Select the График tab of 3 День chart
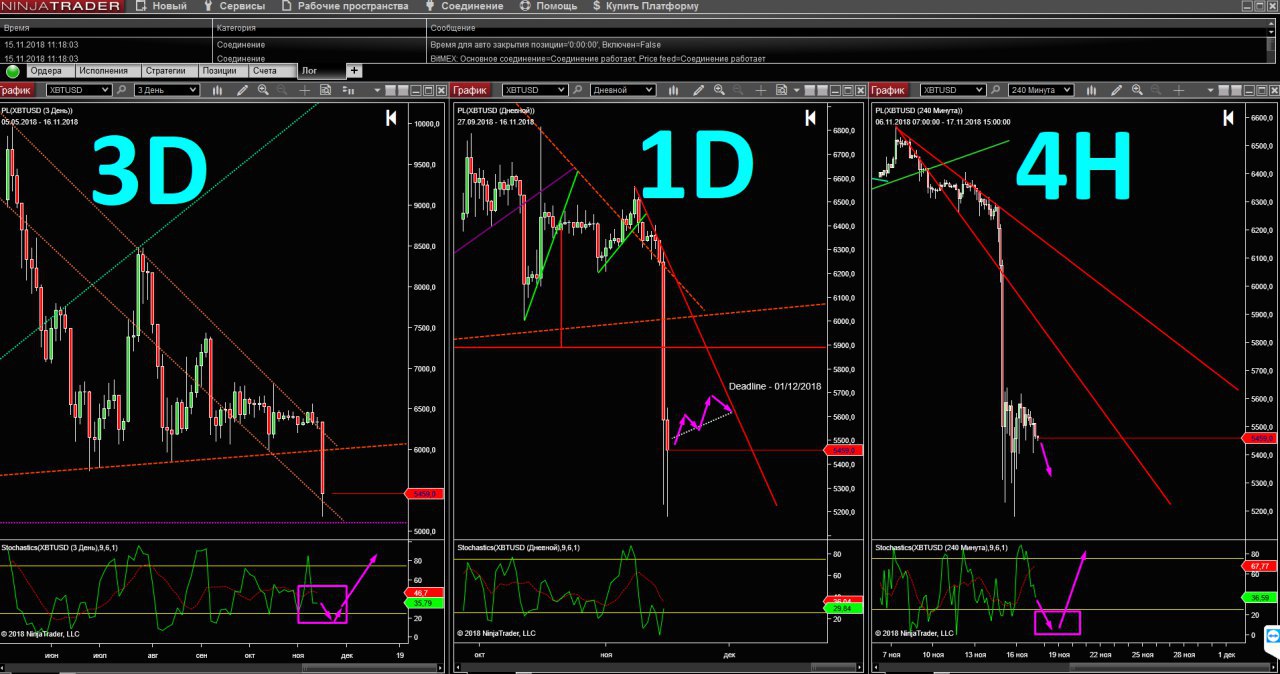 coord(17,90)
